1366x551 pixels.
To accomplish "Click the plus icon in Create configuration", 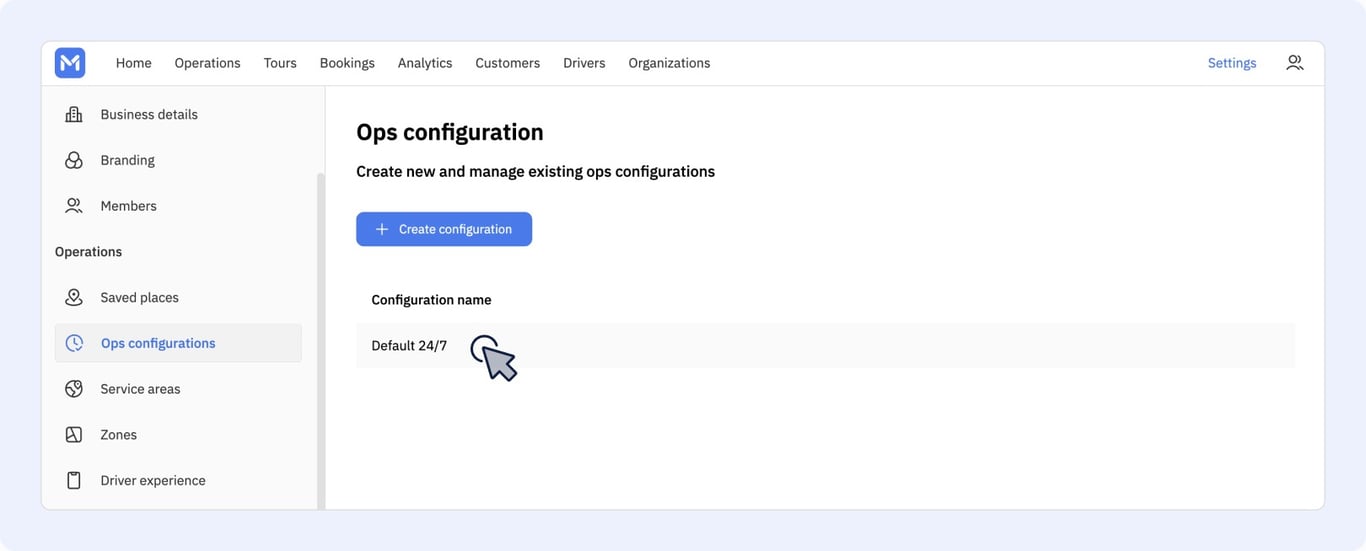I will [x=381, y=229].
